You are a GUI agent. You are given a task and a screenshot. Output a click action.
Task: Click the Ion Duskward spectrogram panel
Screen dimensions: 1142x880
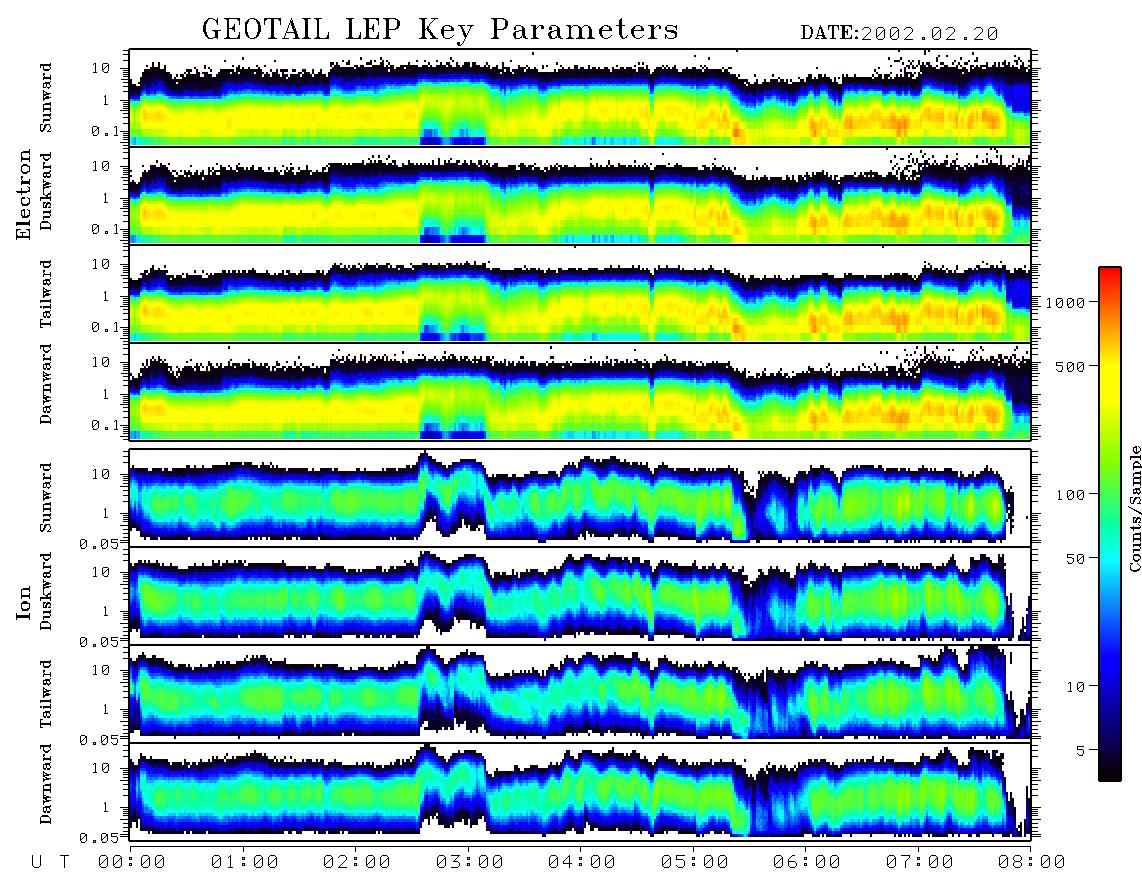pyautogui.click(x=580, y=594)
